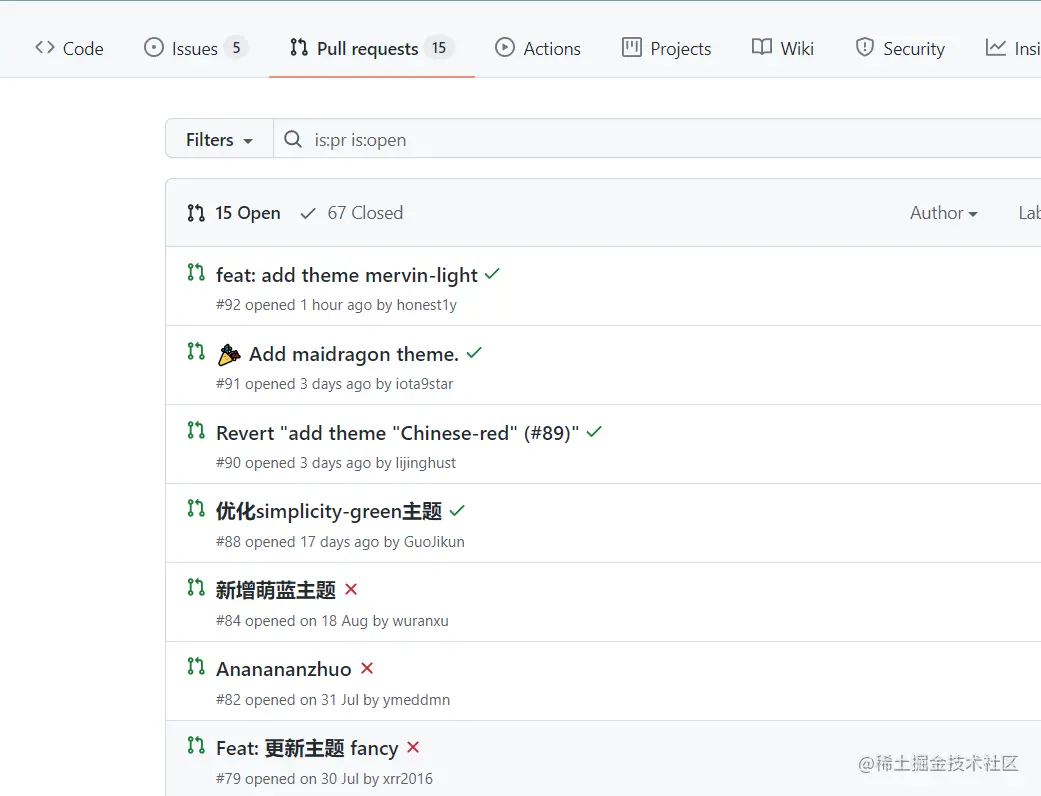
Task: Open author ymeddmn's pull requests
Action: 416,700
